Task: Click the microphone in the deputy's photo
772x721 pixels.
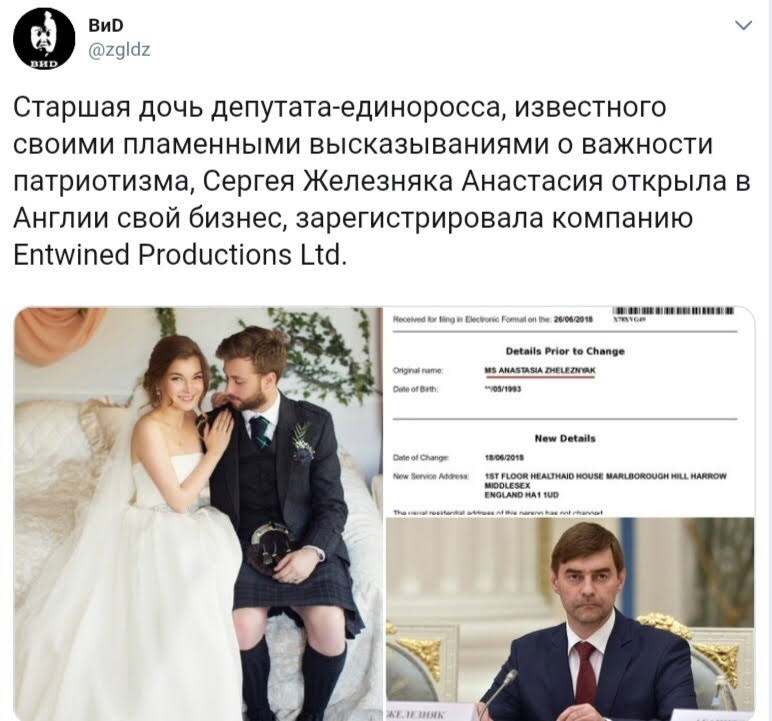Action: click(x=497, y=692)
